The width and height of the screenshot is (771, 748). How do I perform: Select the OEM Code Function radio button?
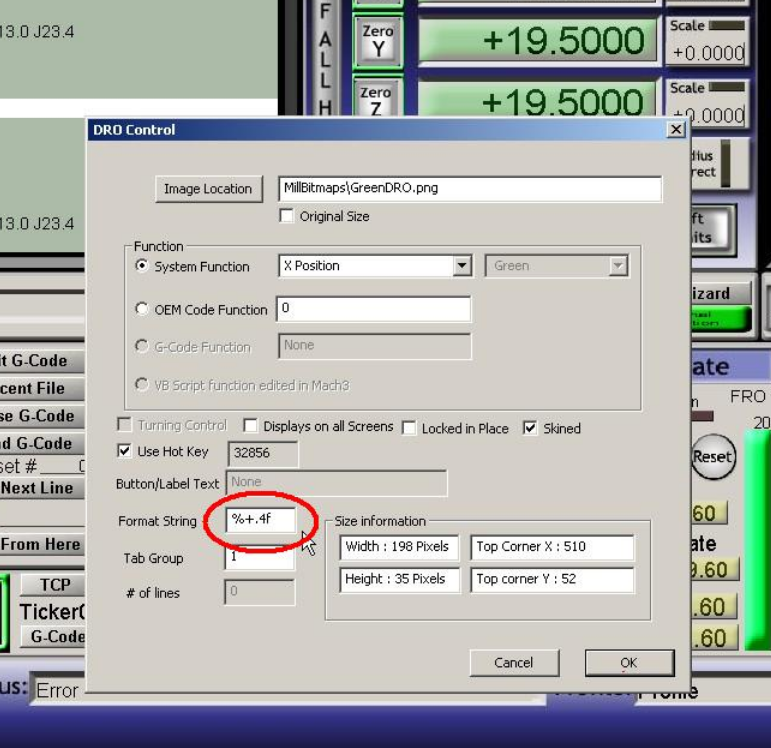point(142,309)
